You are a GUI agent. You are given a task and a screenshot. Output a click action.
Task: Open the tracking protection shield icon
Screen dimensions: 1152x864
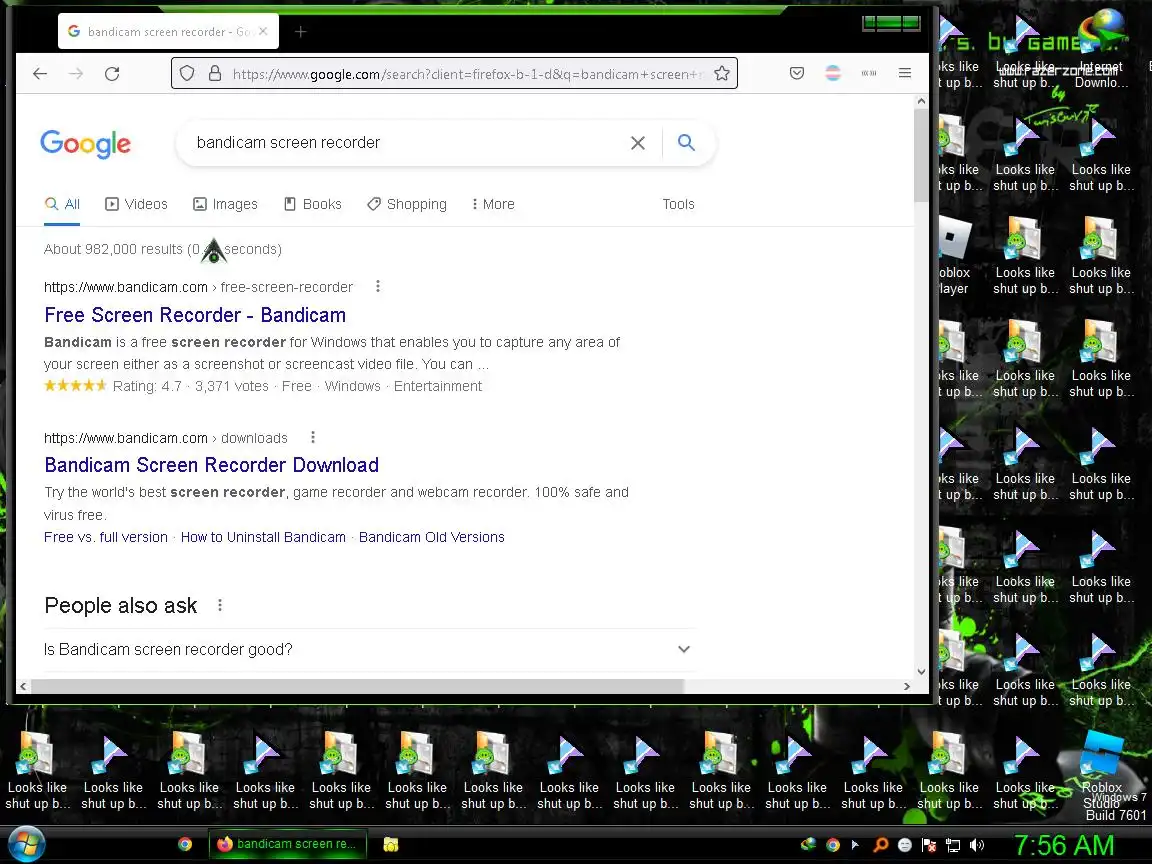click(187, 73)
